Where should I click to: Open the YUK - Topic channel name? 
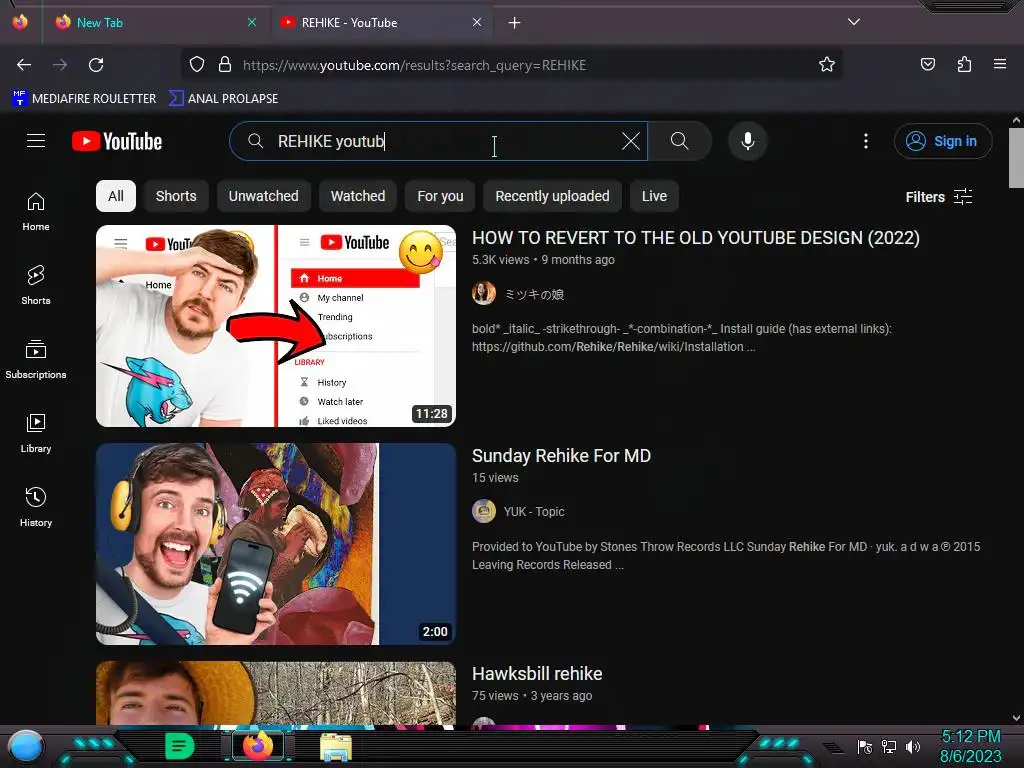[534, 511]
